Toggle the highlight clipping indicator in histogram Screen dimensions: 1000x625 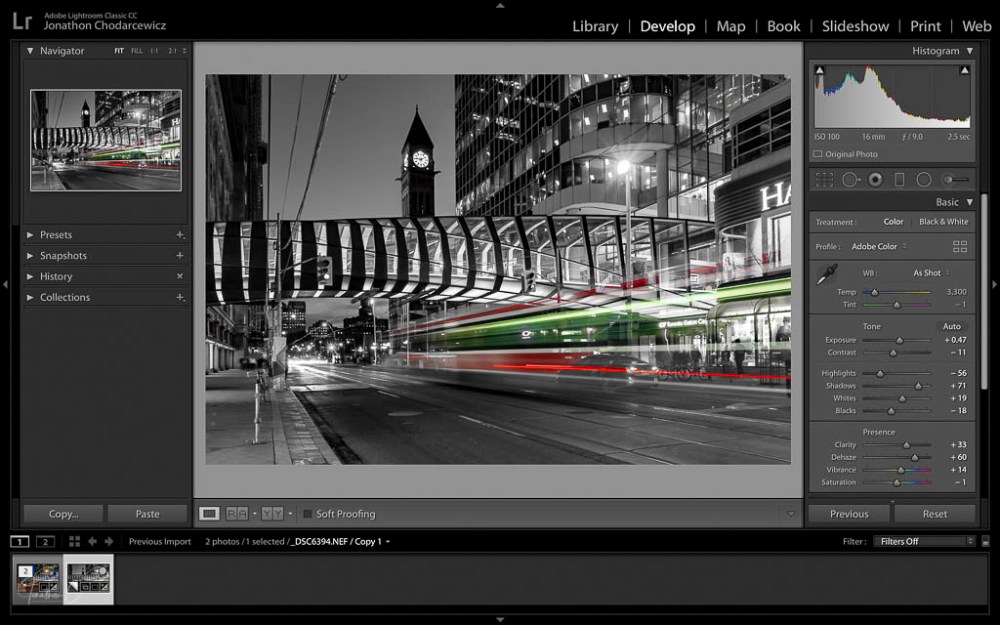click(965, 71)
